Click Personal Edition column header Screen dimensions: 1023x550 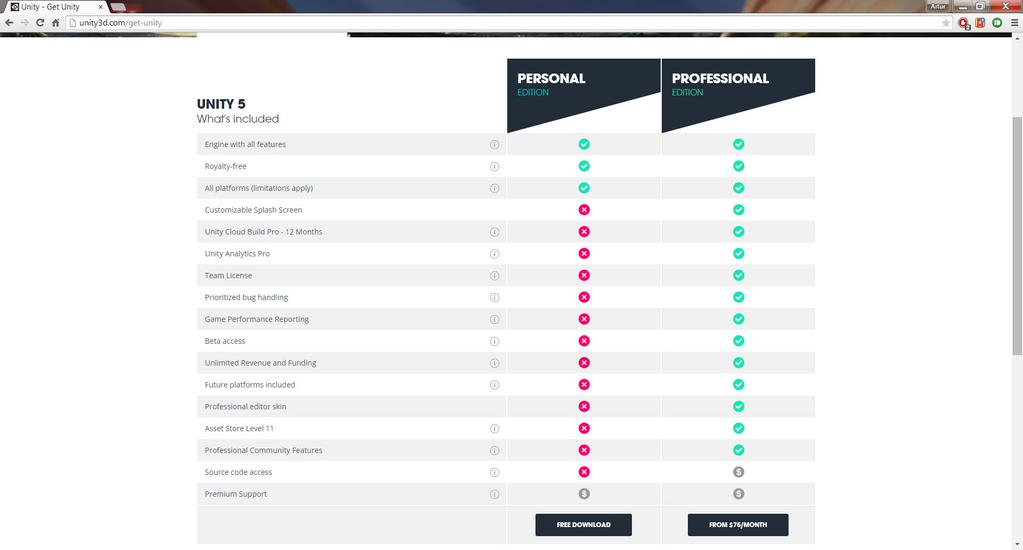[x=584, y=95]
